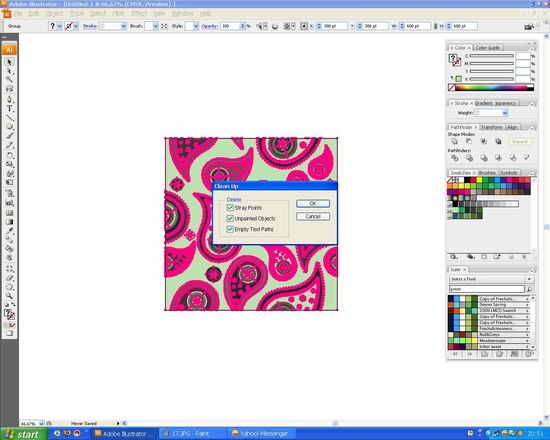The width and height of the screenshot is (550, 440).
Task: Select the Live Paint Bucket tool
Action: coord(9,249)
